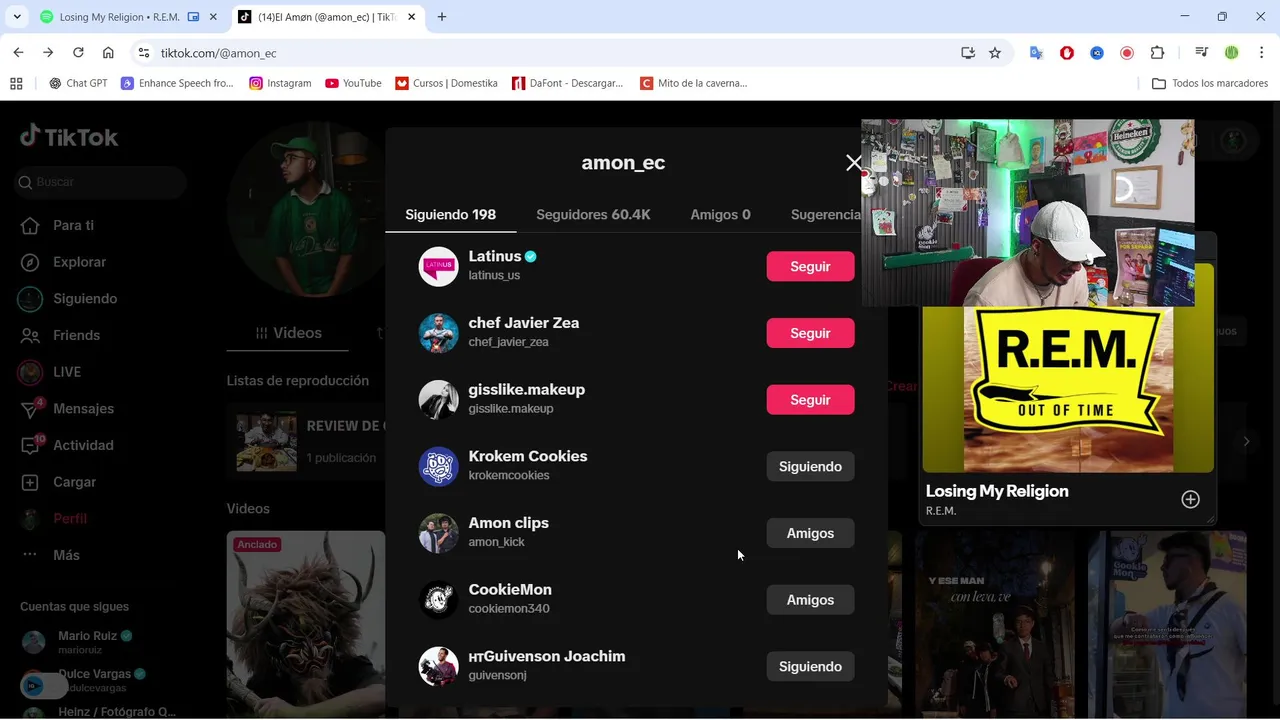Open Instagram bookmark
Viewport: 1280px width, 720px height.
click(281, 83)
